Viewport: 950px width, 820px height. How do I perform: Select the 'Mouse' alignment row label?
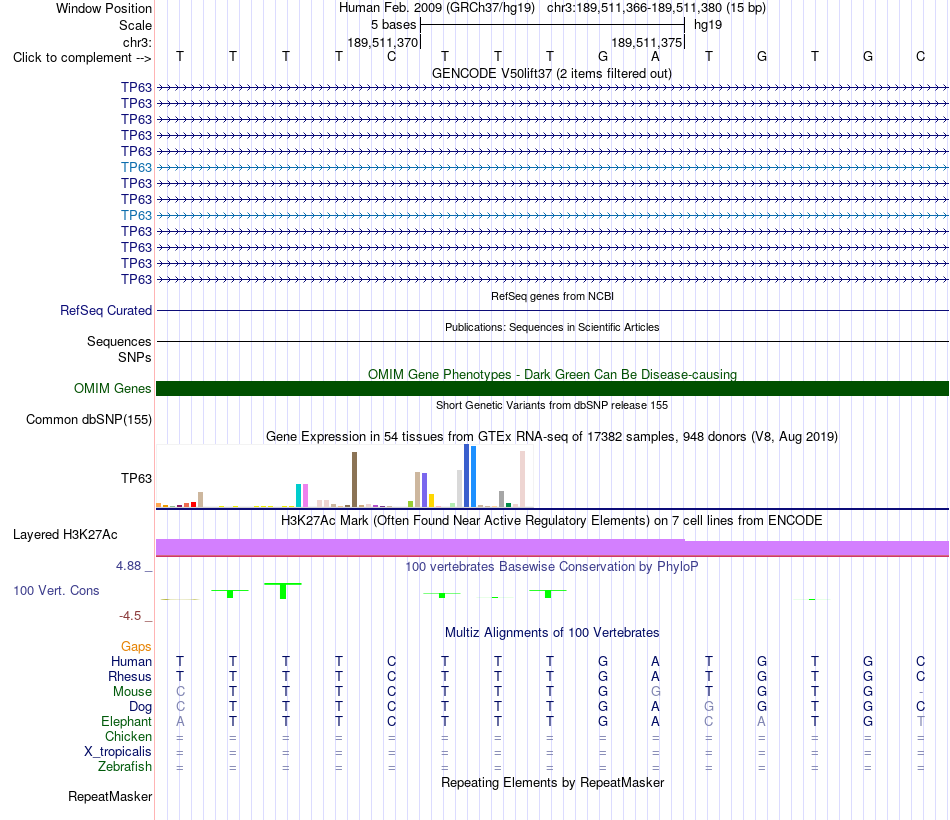132,692
